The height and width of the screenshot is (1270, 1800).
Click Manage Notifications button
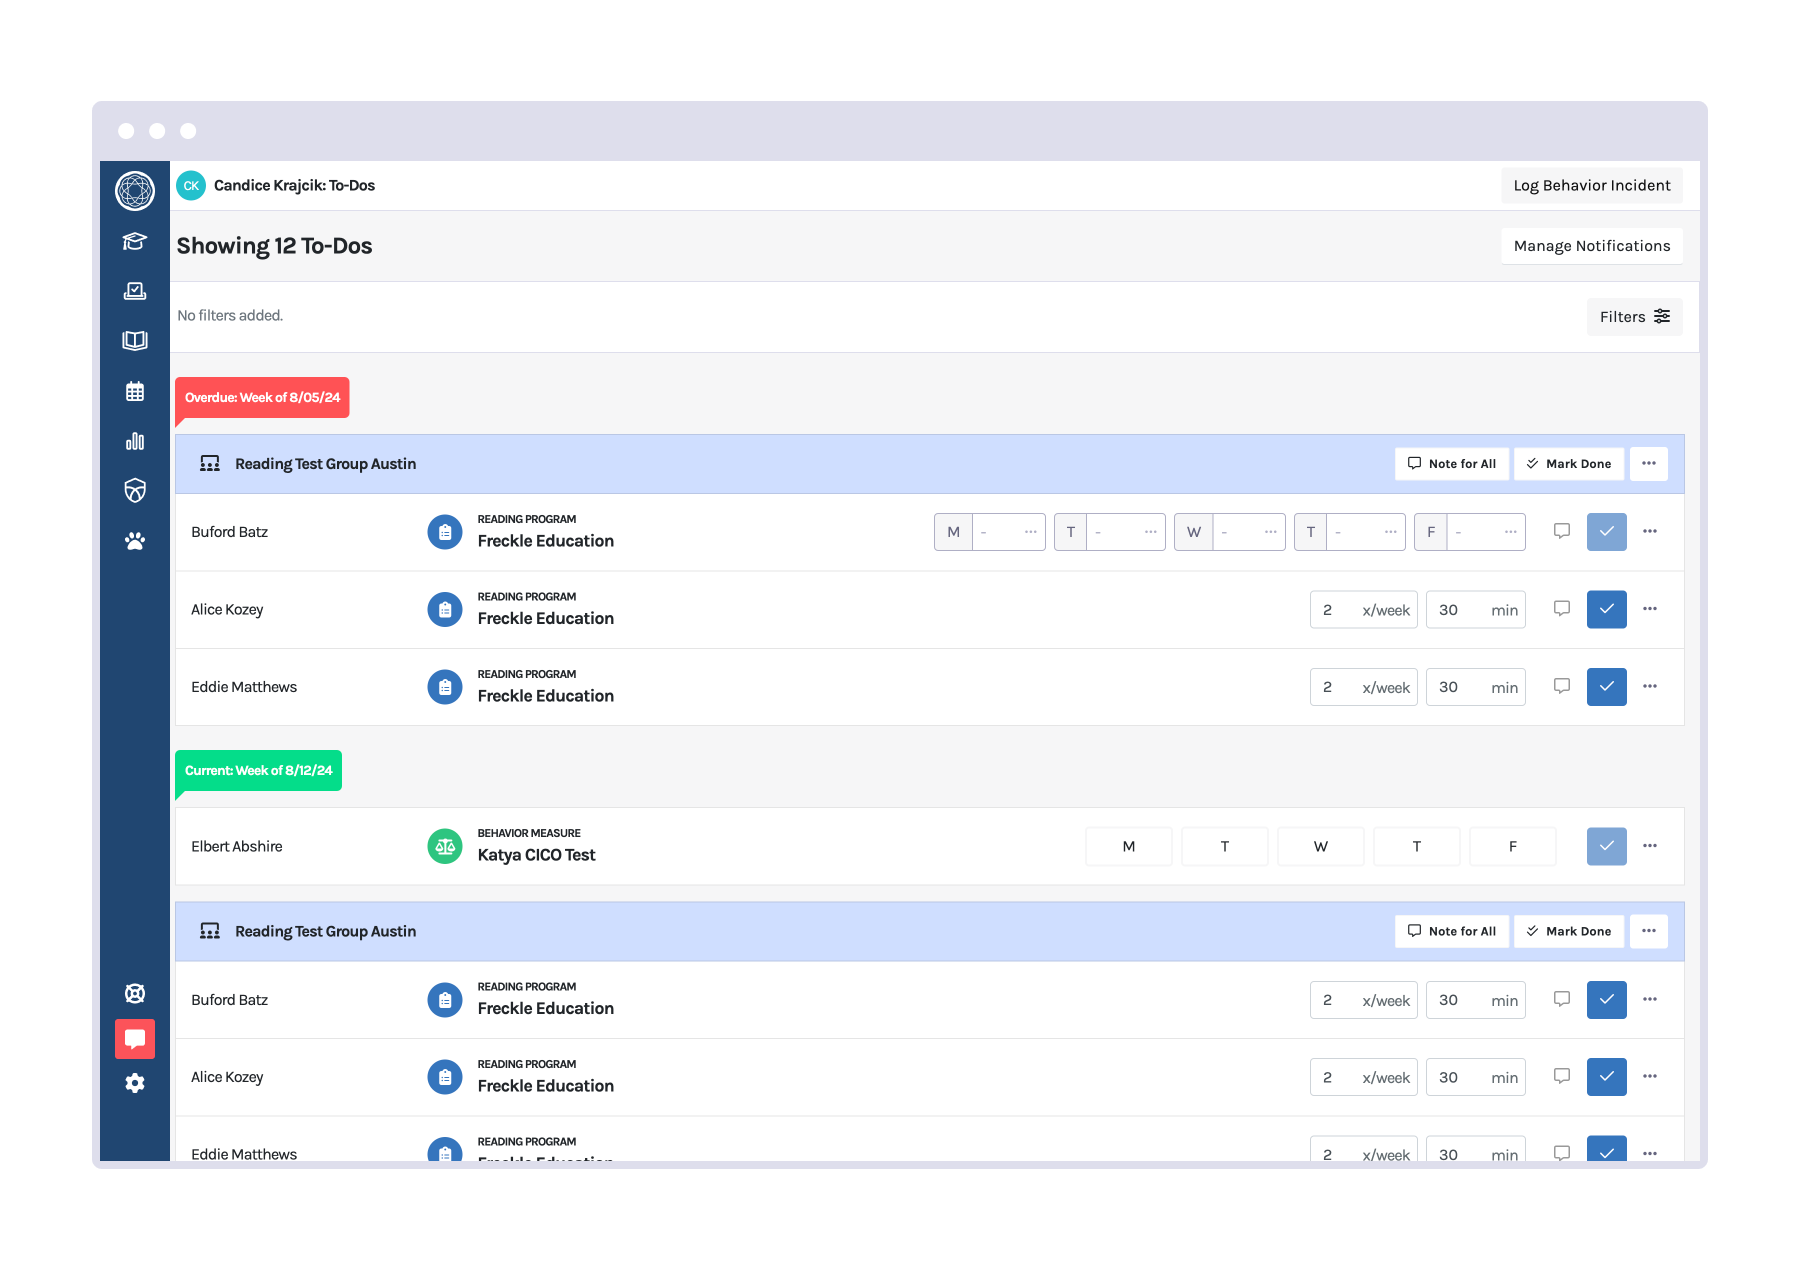(x=1592, y=246)
